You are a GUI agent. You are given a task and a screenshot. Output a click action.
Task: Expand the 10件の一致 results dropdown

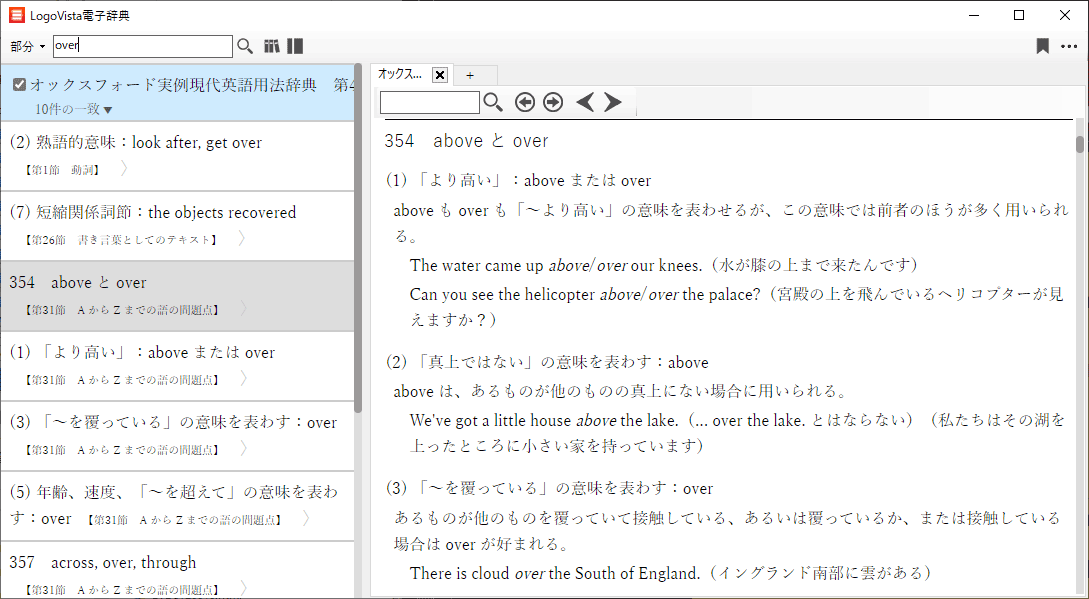pyautogui.click(x=108, y=109)
